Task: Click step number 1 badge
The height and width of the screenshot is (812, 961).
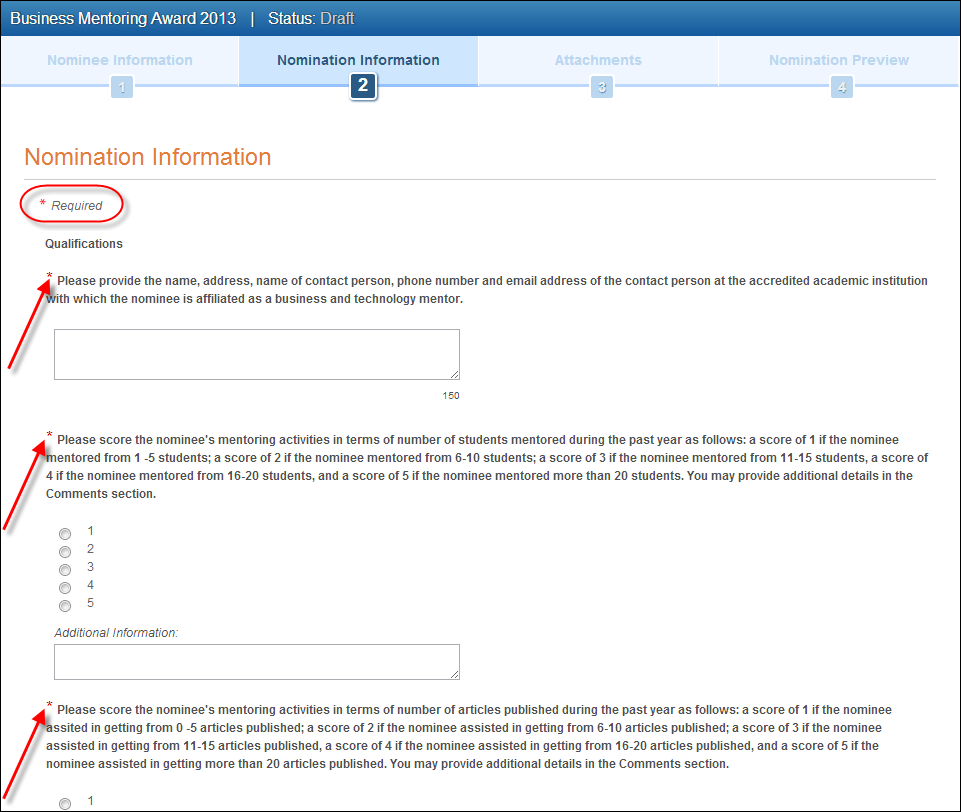Action: pyautogui.click(x=122, y=87)
